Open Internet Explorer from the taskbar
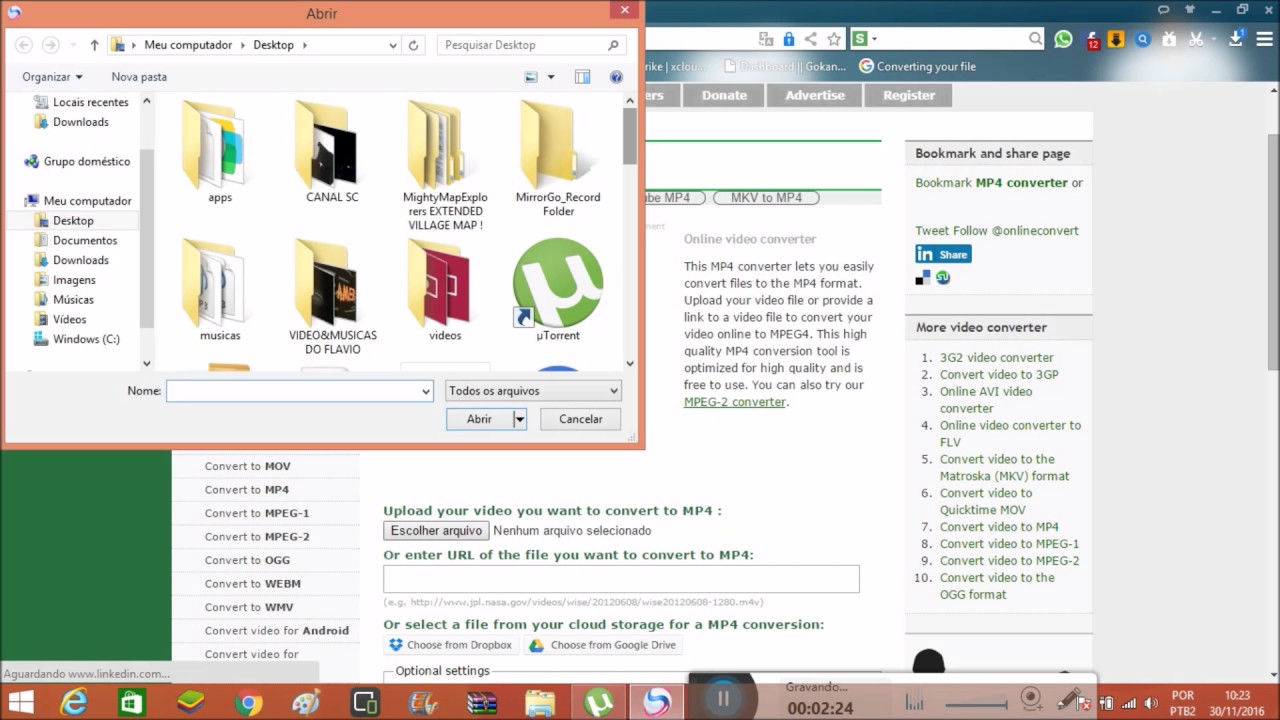 coord(74,703)
